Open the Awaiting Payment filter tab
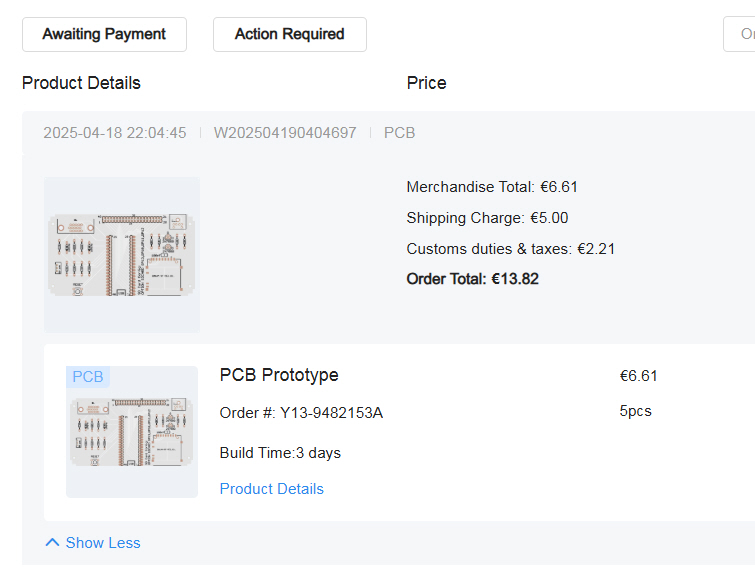The height and width of the screenshot is (577, 755). click(104, 34)
